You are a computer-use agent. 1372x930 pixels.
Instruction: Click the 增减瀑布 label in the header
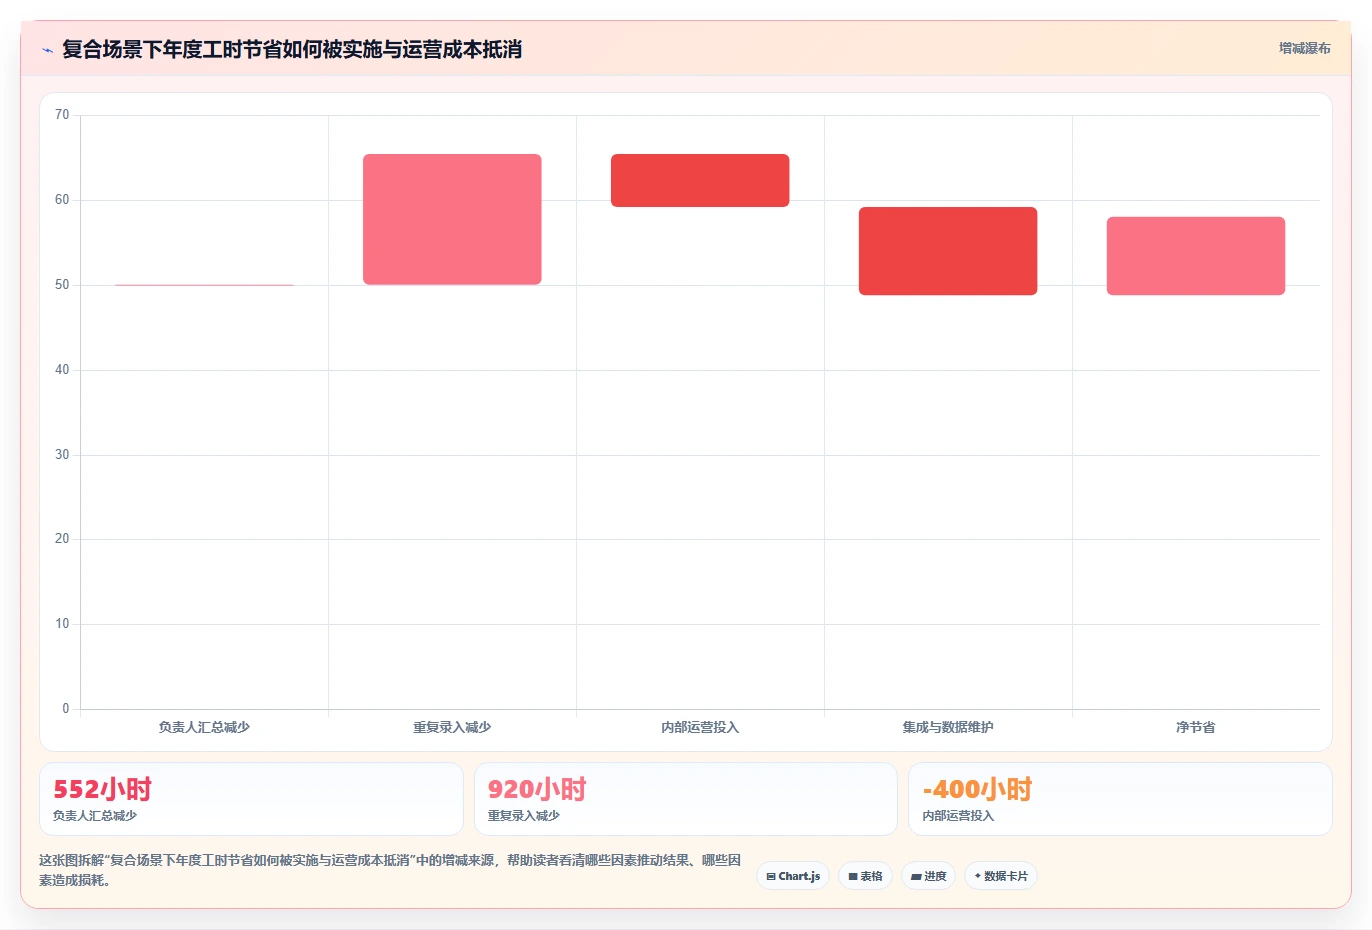[x=1304, y=48]
